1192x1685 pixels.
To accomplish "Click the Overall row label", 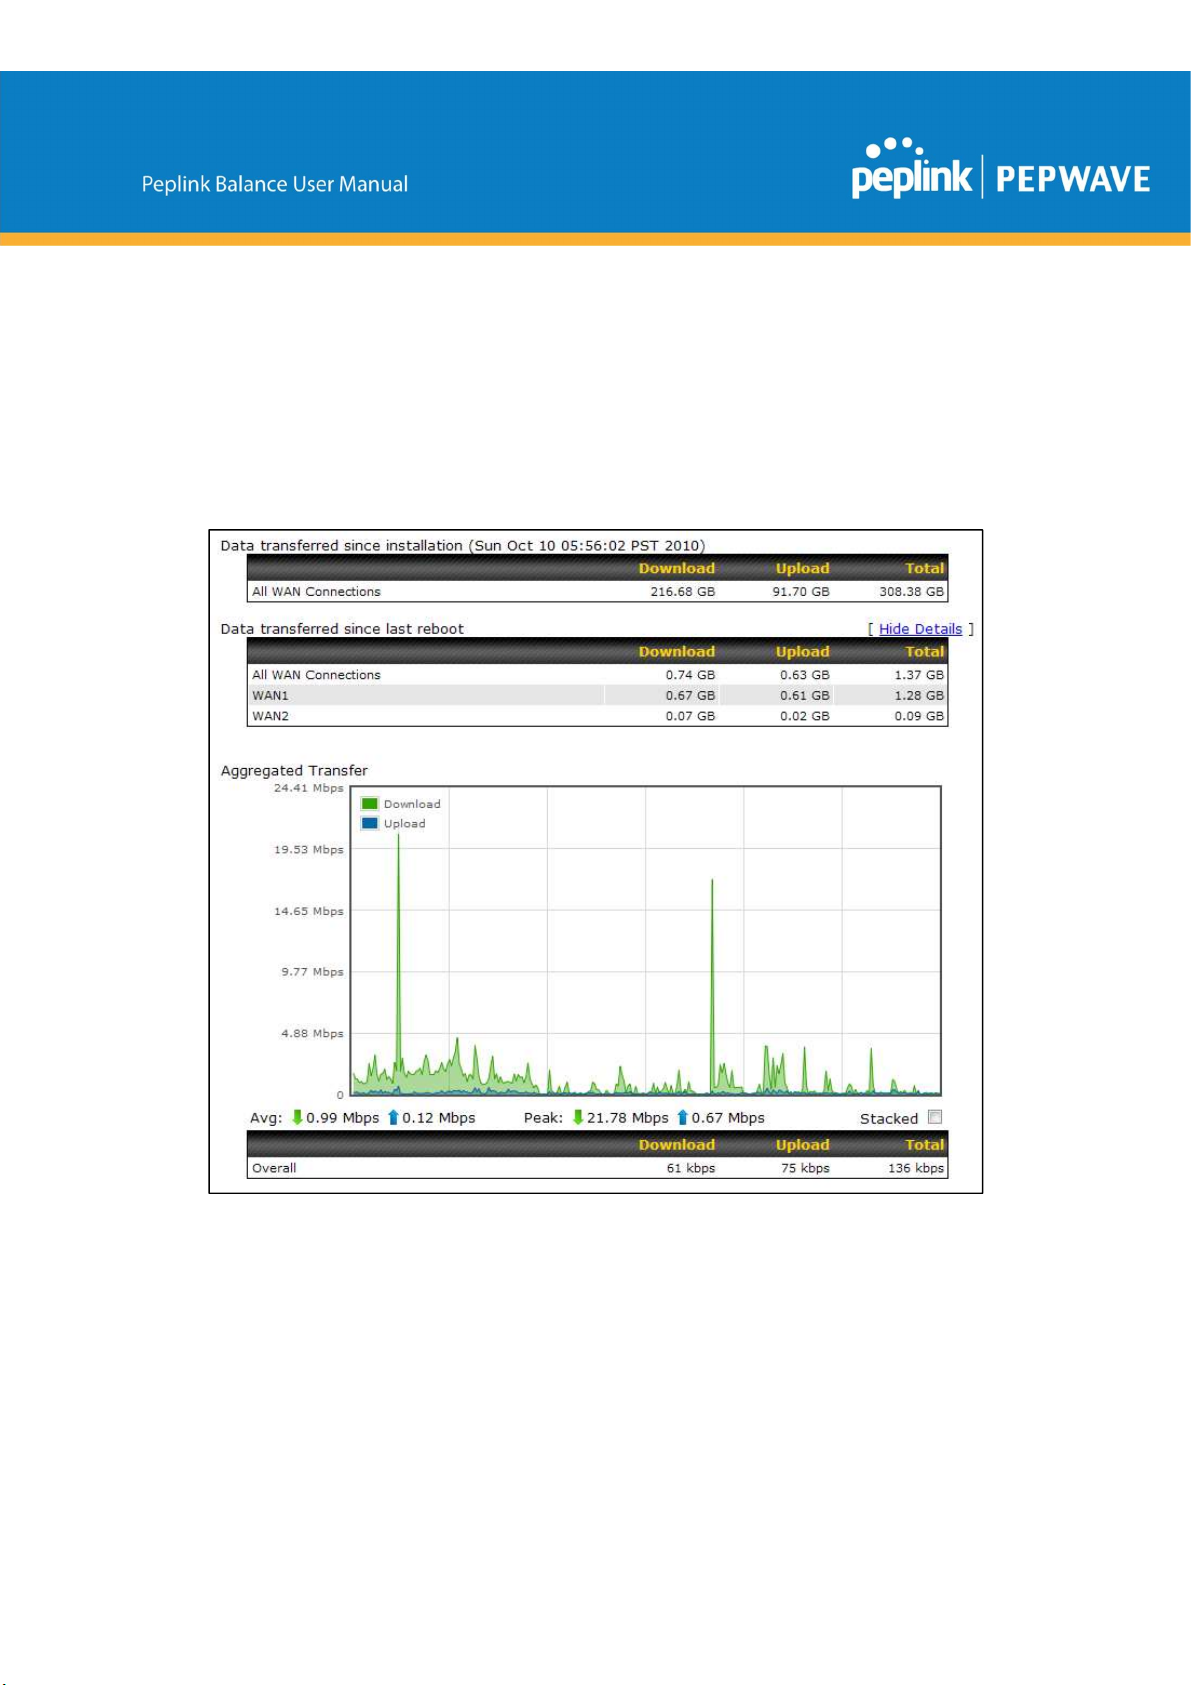I will (274, 1168).
